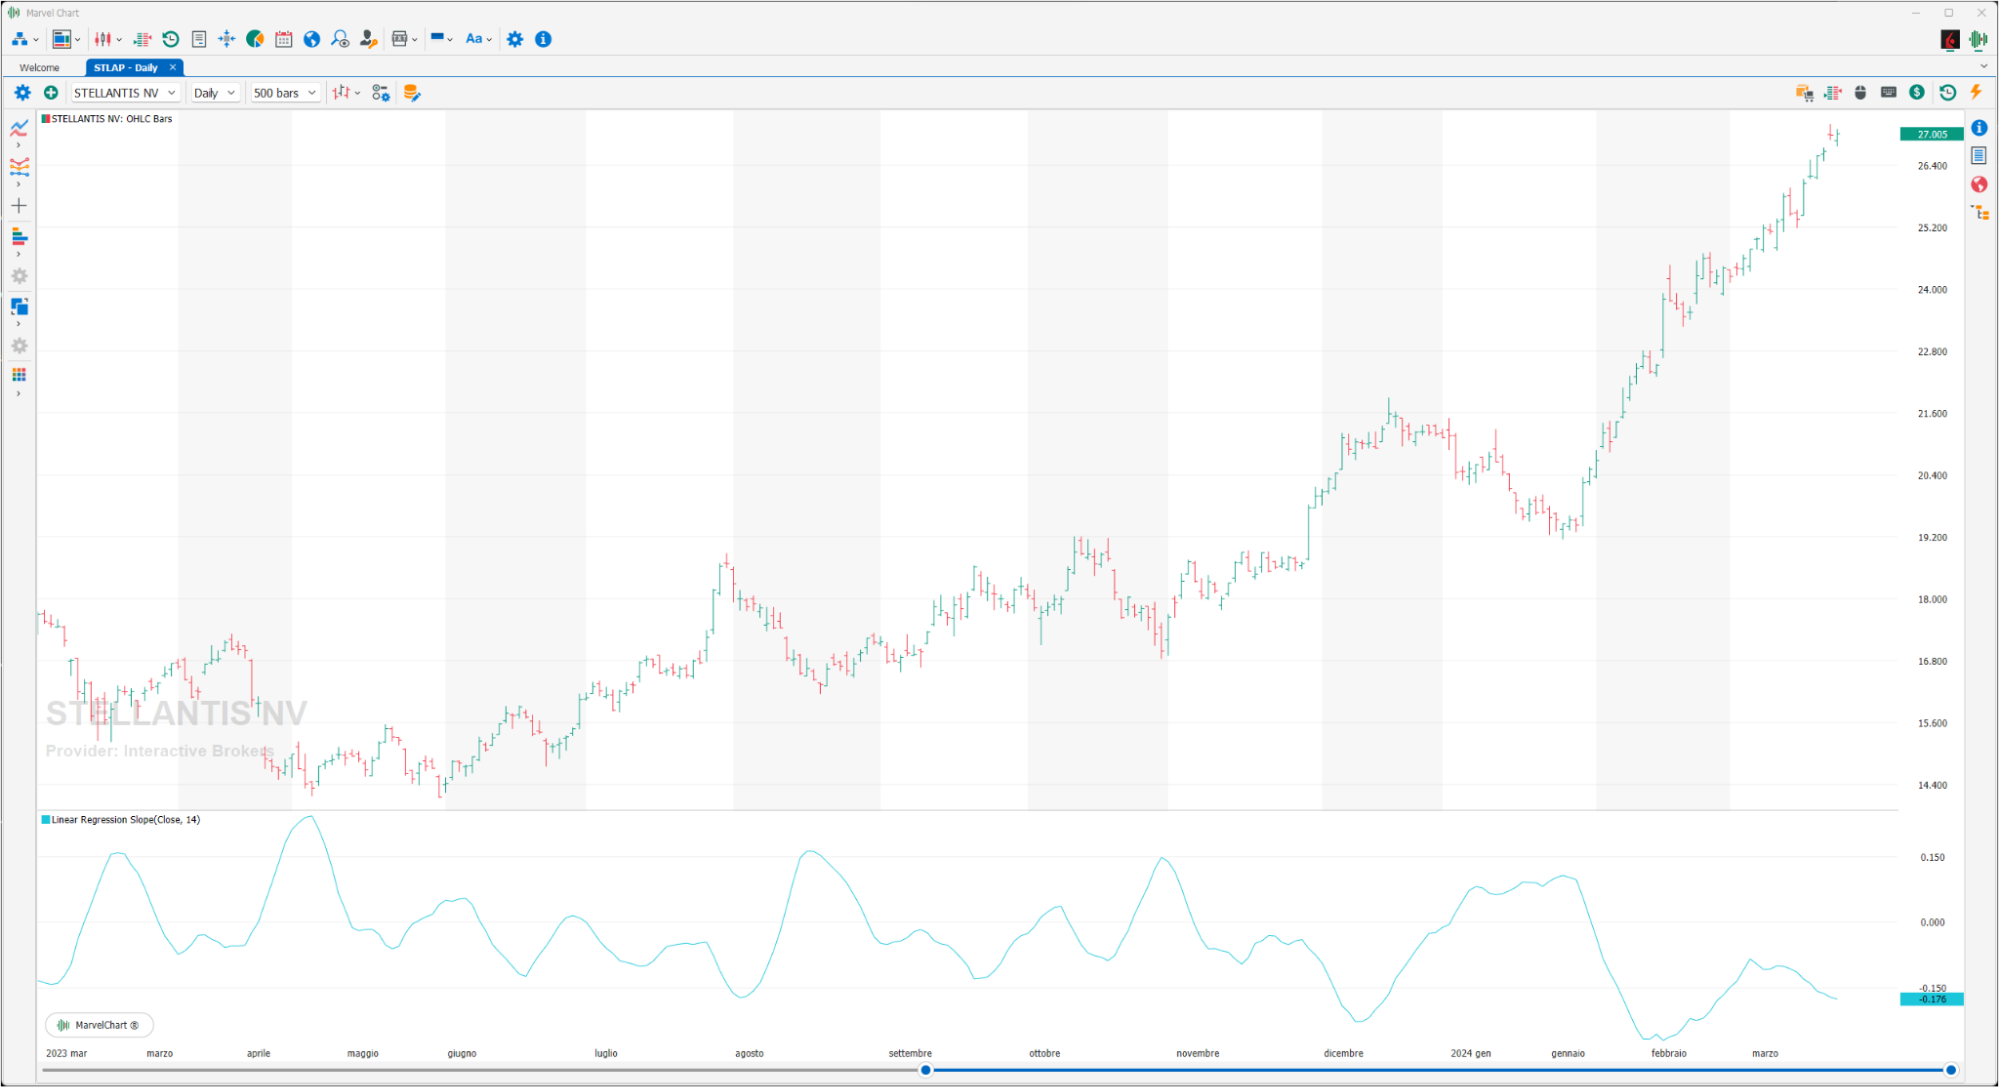Expand the tab list chevron at far right

click(1984, 67)
